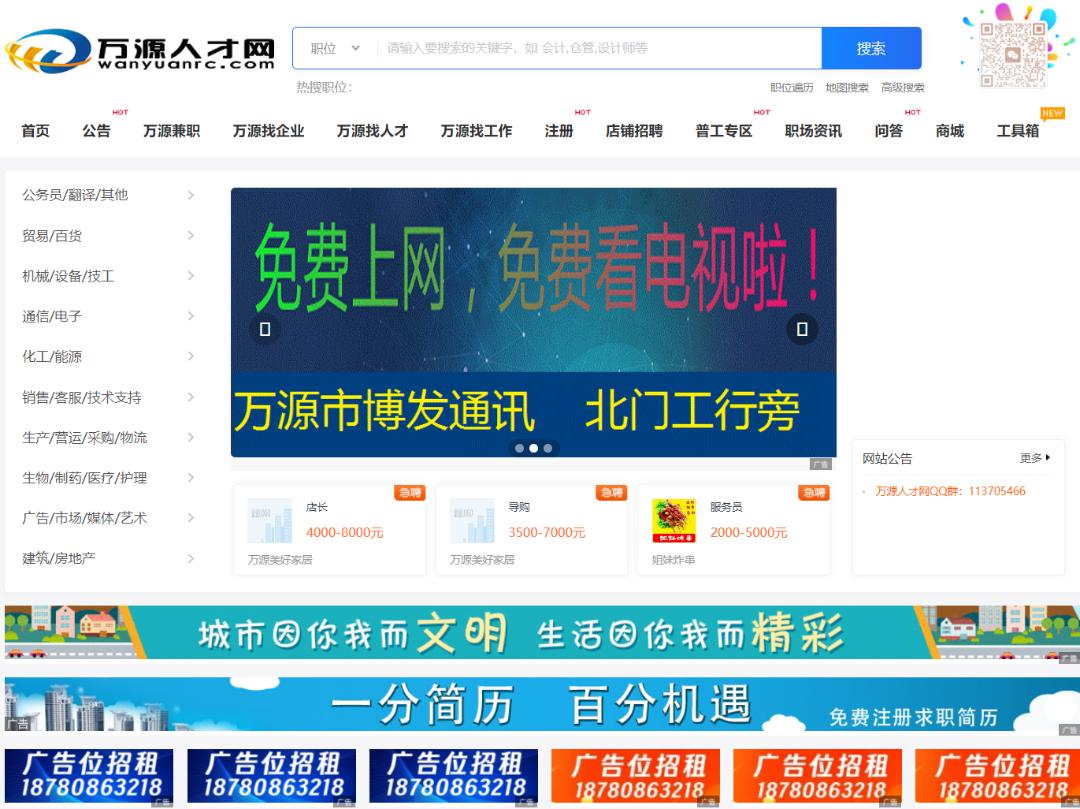Open the 职位 search type dropdown
Viewport: 1080px width, 809px height.
click(x=335, y=48)
